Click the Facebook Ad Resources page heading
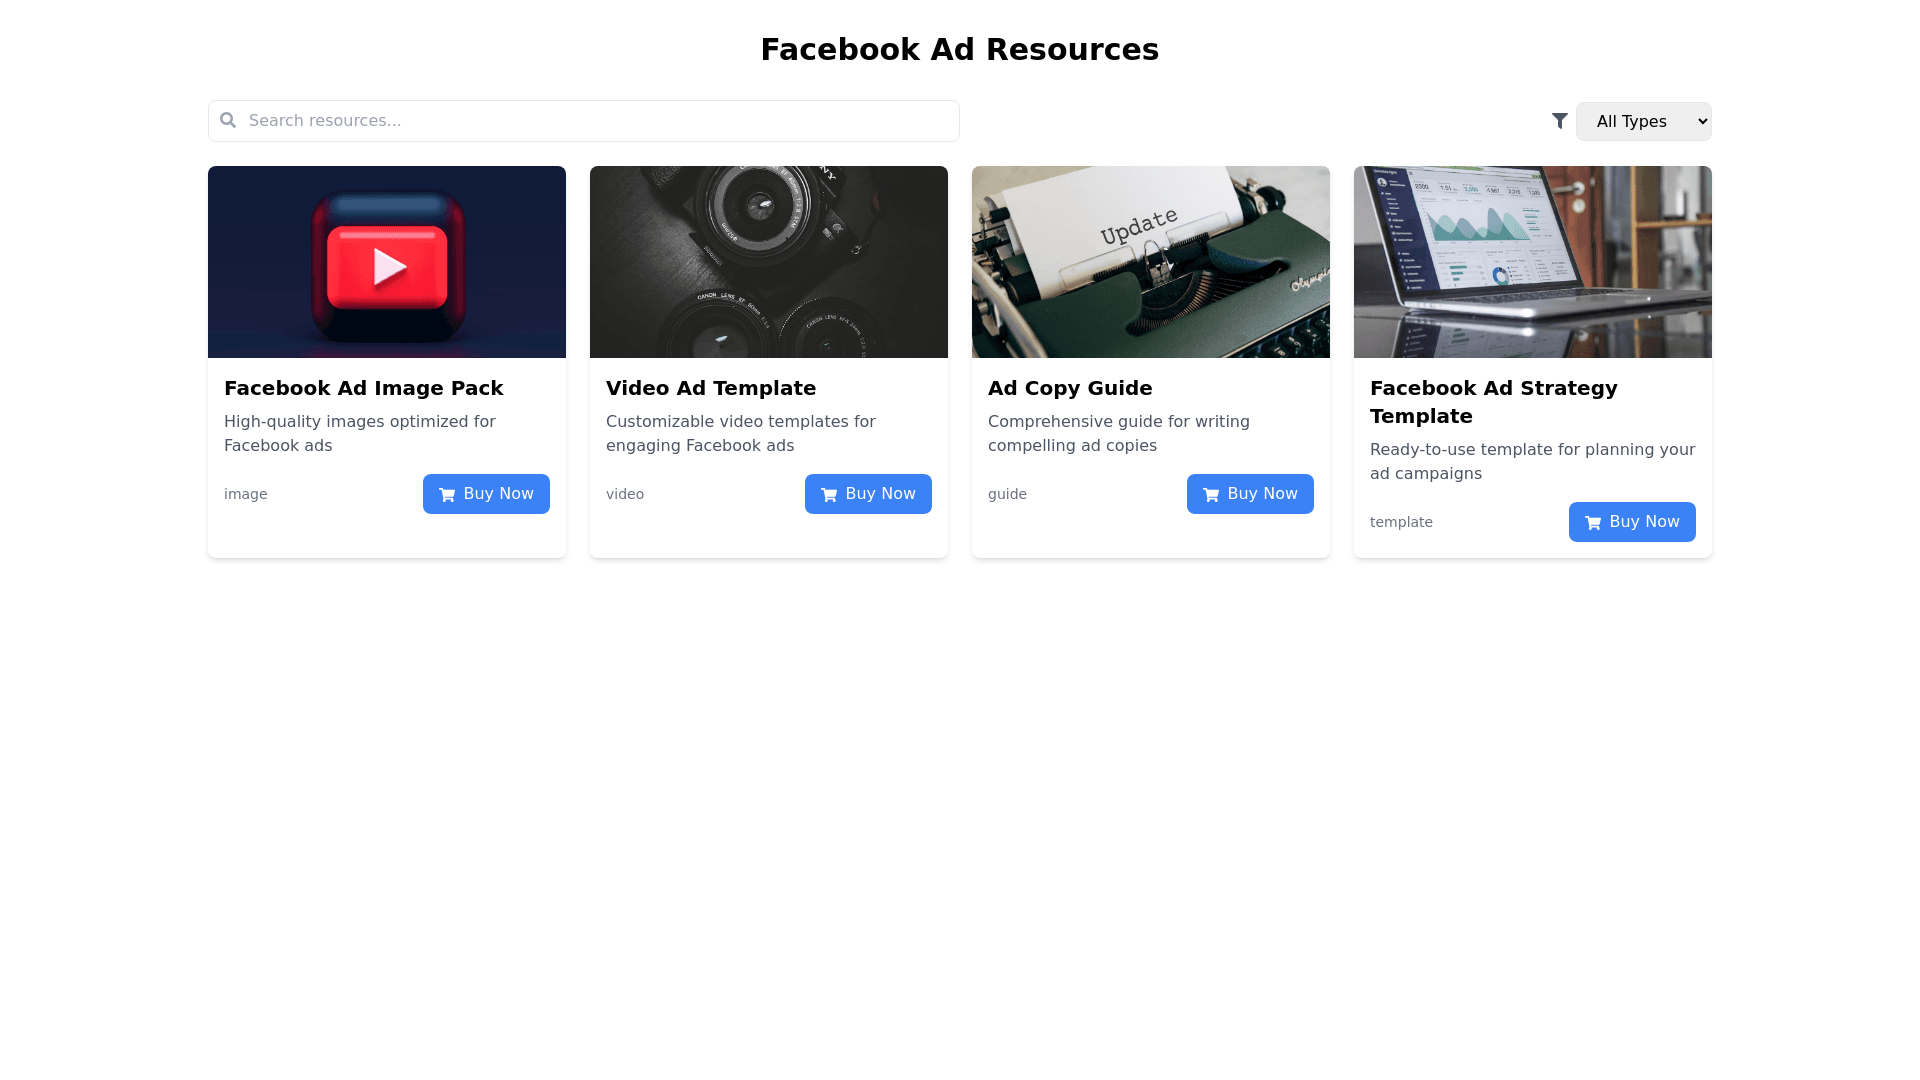1920x1080 pixels. point(959,49)
